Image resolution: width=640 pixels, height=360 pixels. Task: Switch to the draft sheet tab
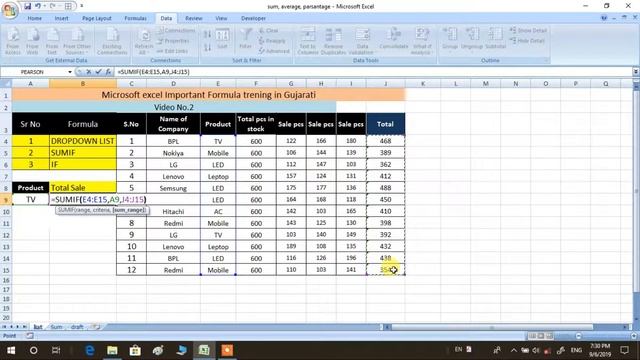pyautogui.click(x=77, y=327)
